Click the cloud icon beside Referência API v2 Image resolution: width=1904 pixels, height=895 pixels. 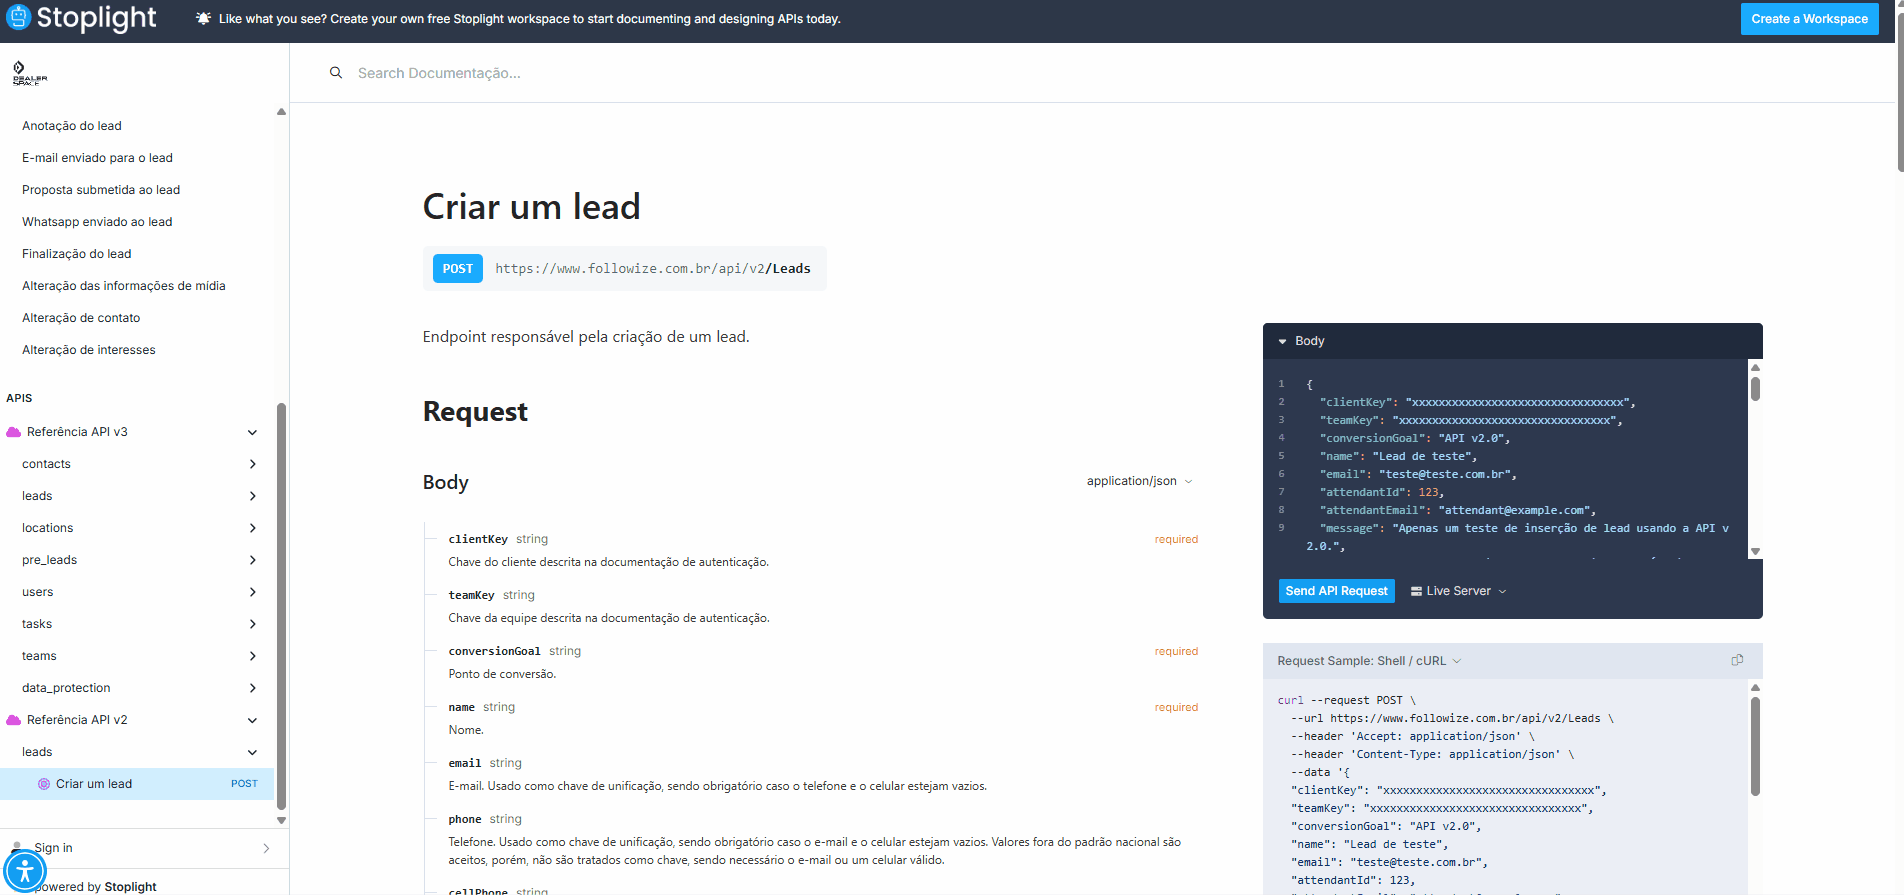pos(14,720)
